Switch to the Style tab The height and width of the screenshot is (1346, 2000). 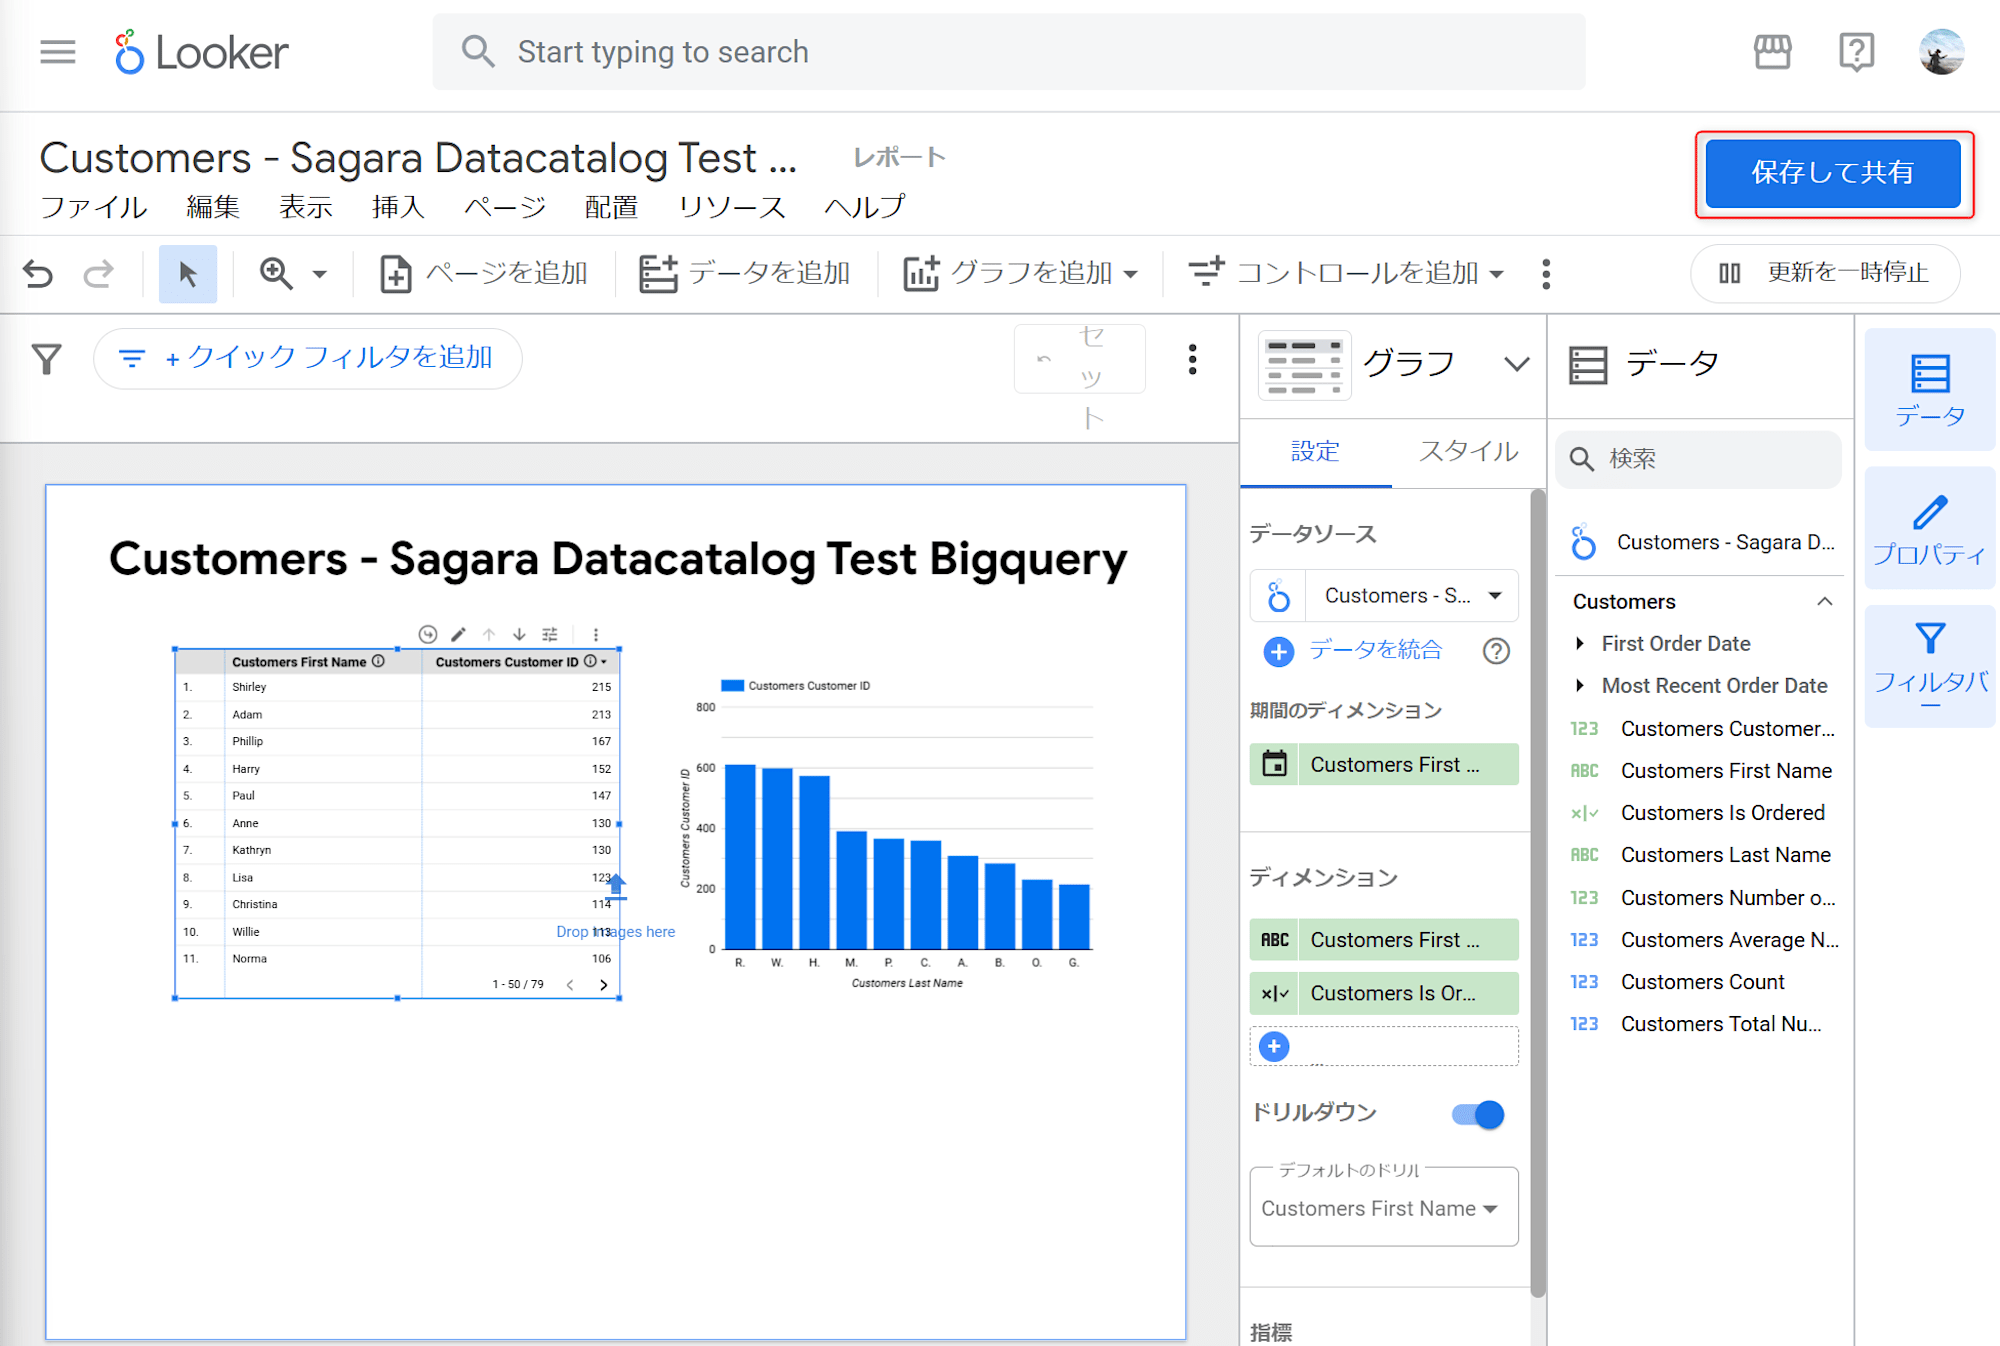pyautogui.click(x=1468, y=451)
